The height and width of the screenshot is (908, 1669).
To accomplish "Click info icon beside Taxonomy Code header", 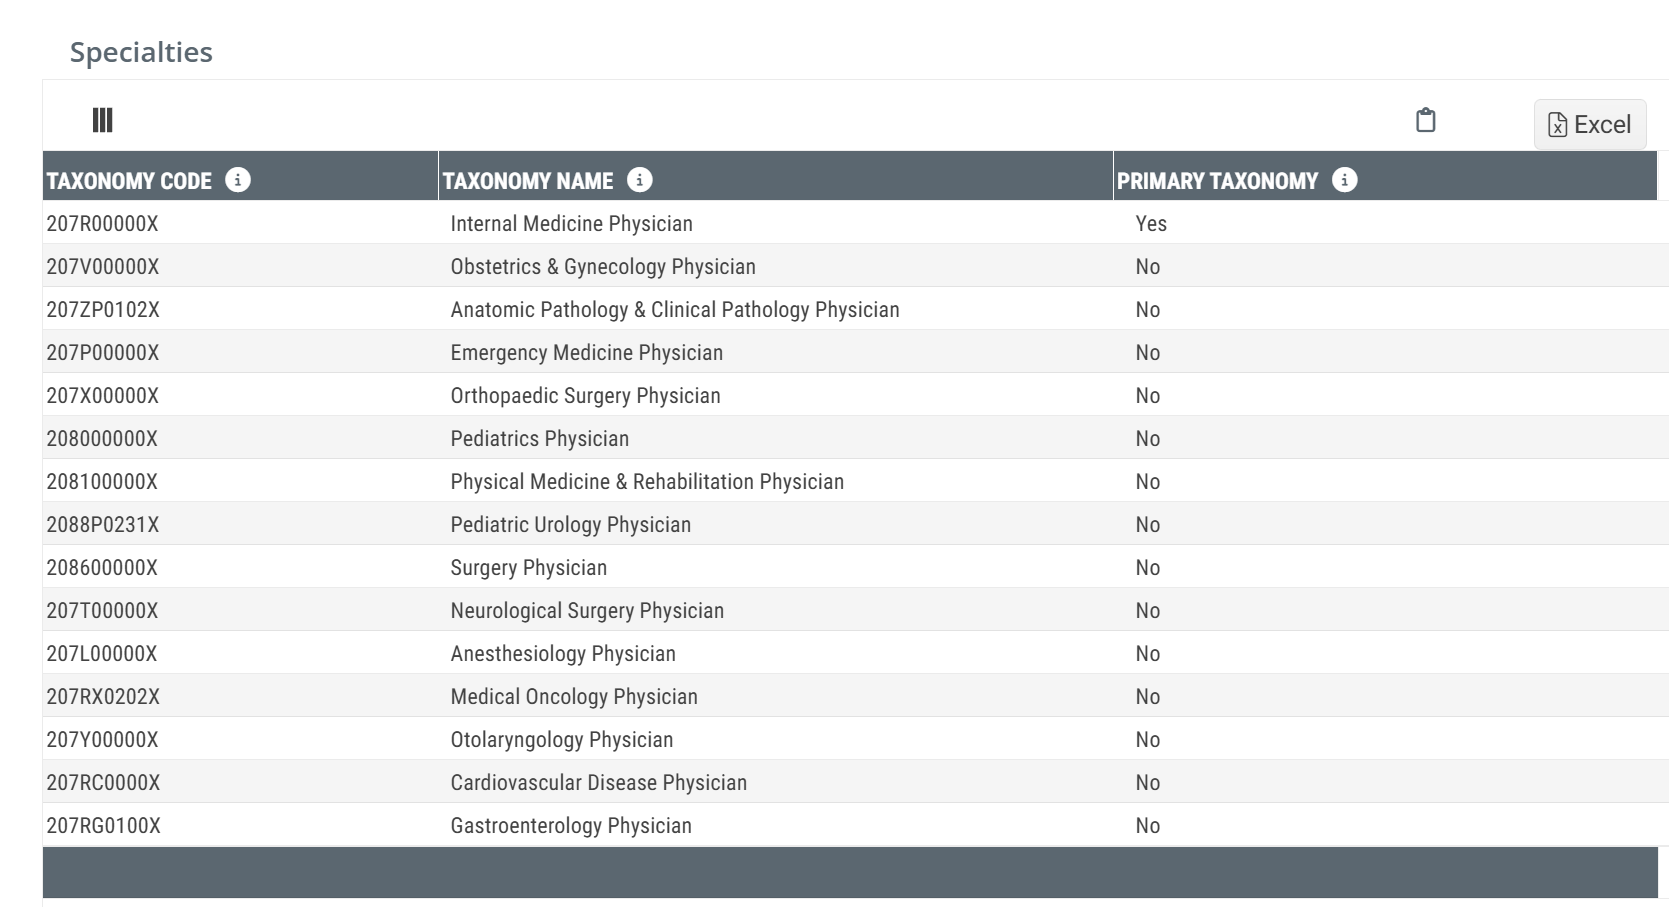I will point(238,180).
